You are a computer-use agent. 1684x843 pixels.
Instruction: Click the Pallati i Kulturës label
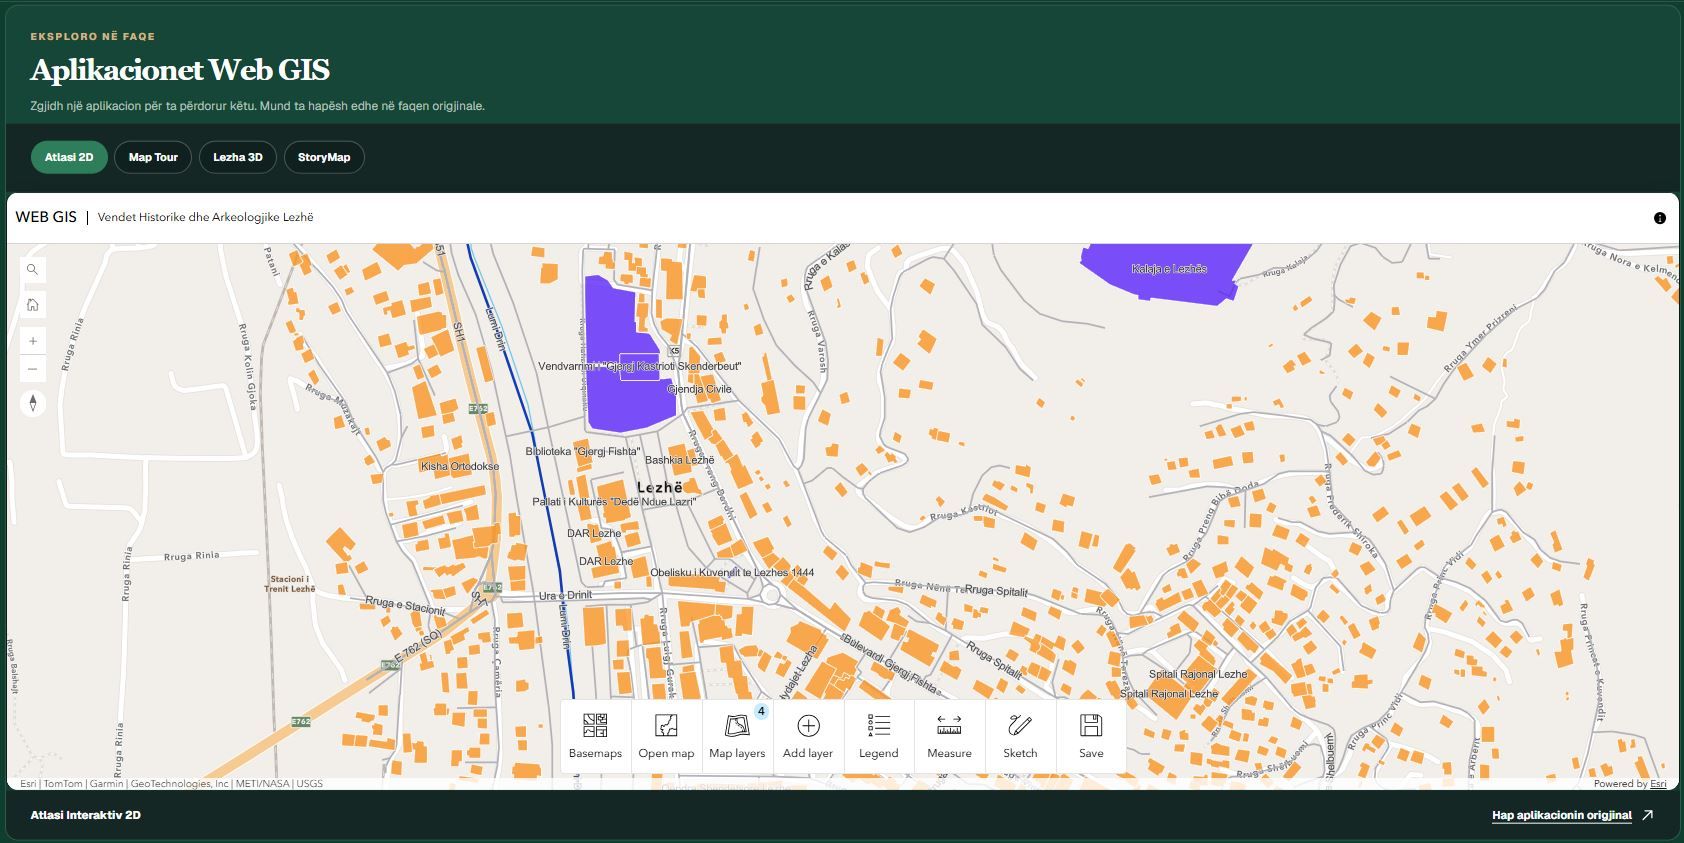pos(614,501)
